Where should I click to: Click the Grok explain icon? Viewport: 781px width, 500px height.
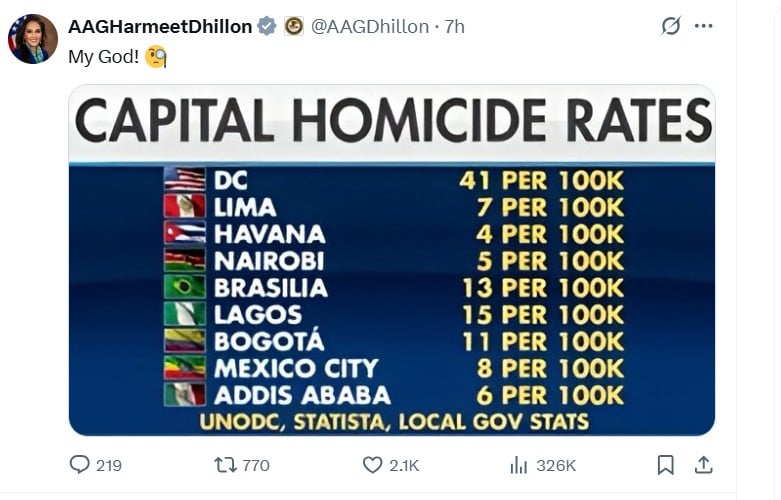670,26
